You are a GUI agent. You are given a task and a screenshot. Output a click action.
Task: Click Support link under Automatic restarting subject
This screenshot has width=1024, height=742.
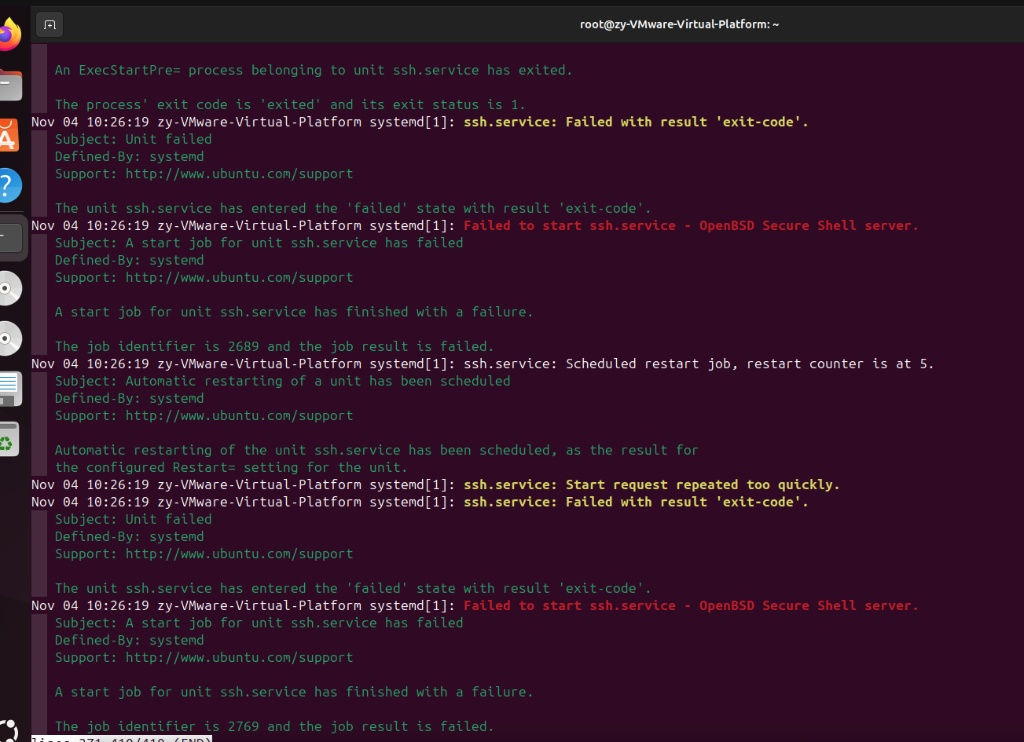click(239, 415)
